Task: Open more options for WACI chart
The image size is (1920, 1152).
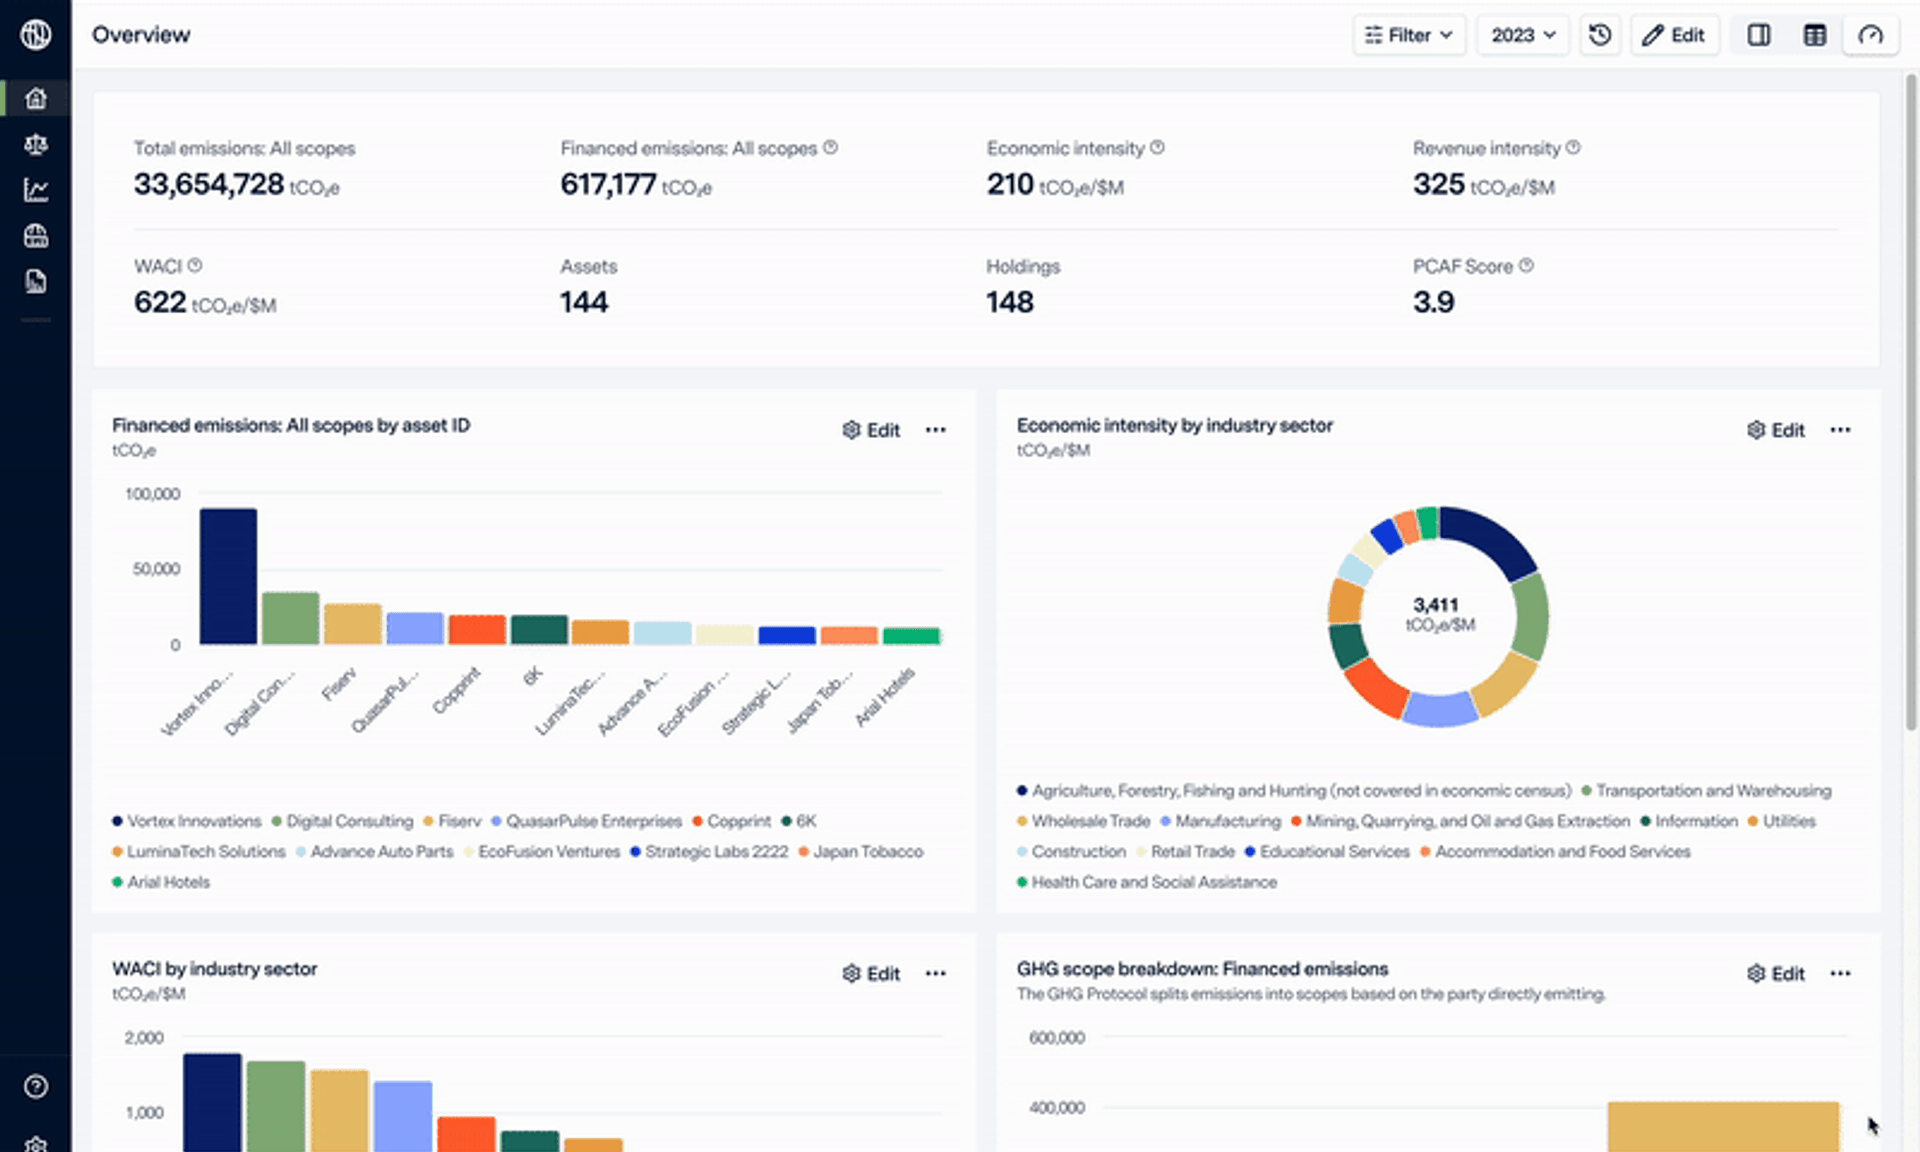Action: tap(935, 974)
